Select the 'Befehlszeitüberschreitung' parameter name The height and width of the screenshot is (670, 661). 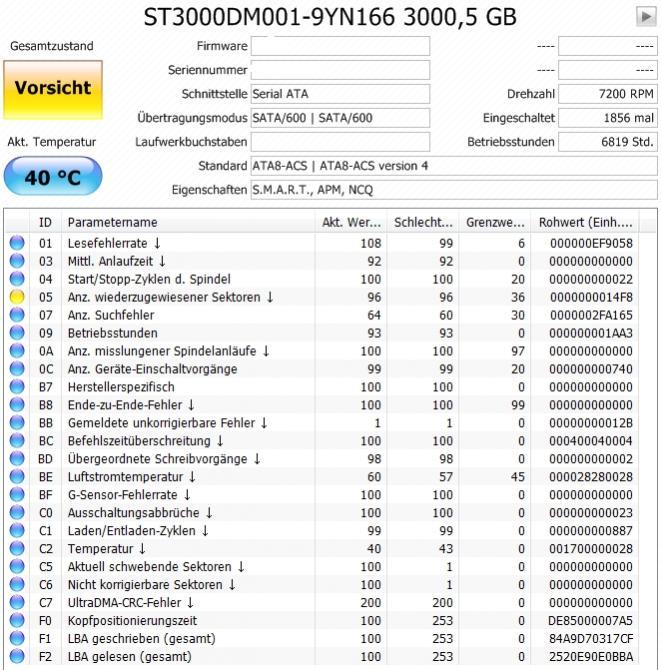(x=139, y=441)
